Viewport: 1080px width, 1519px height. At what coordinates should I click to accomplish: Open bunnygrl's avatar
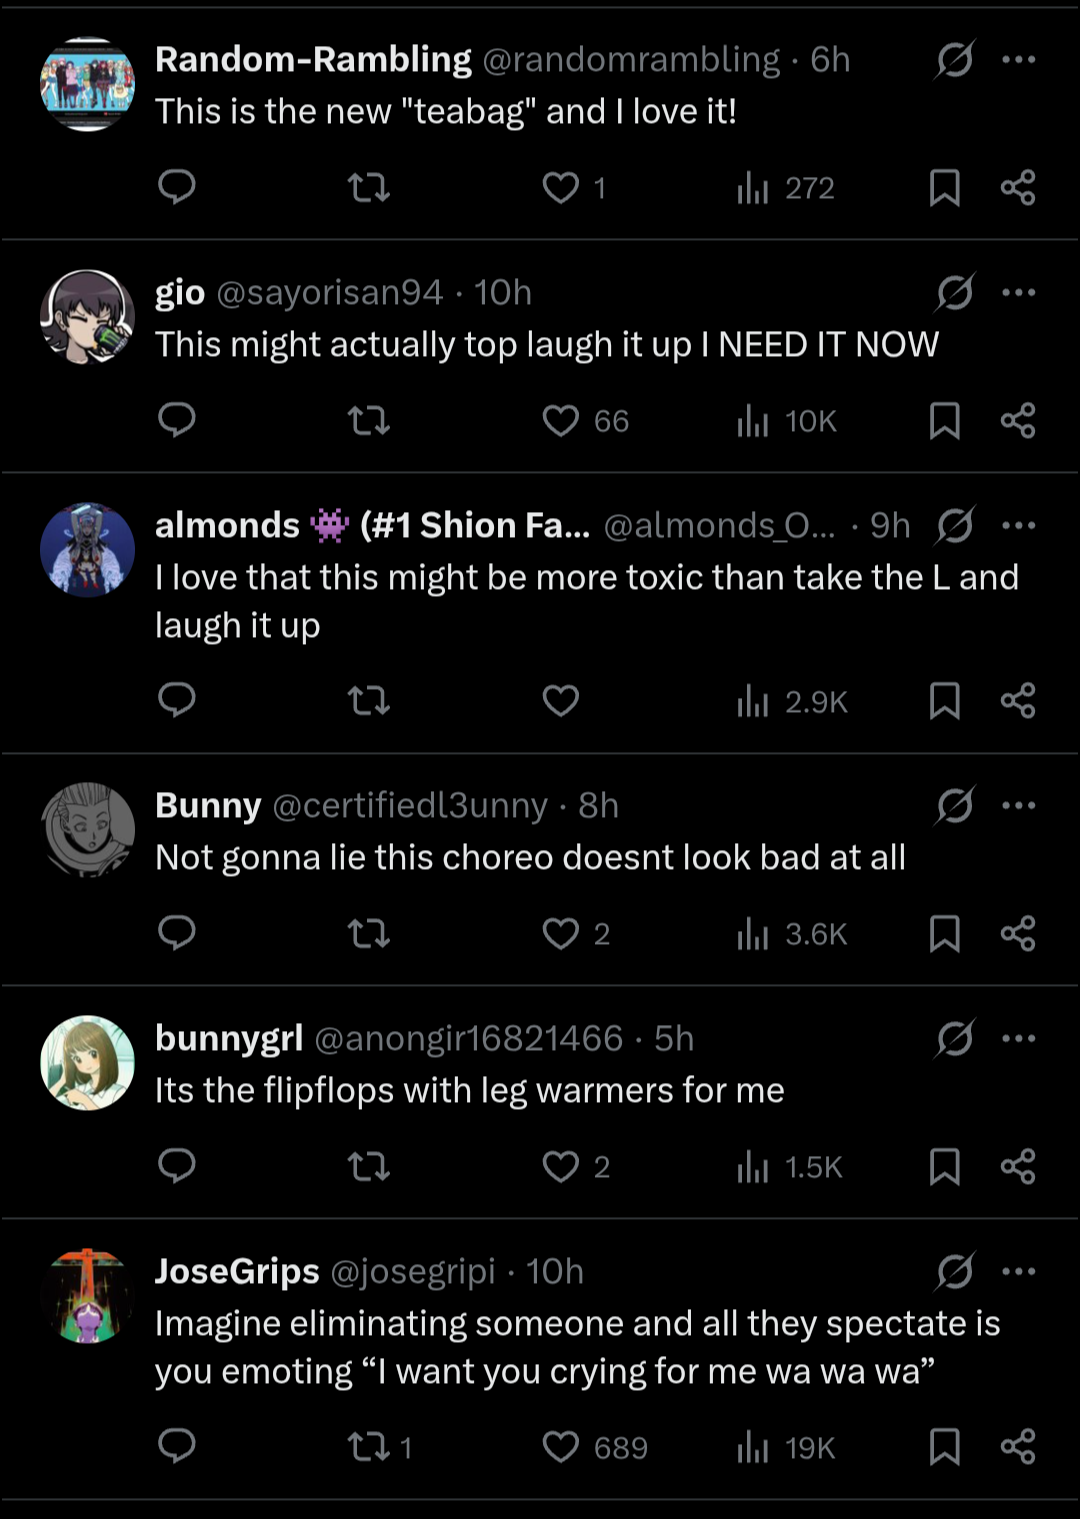pos(87,1063)
